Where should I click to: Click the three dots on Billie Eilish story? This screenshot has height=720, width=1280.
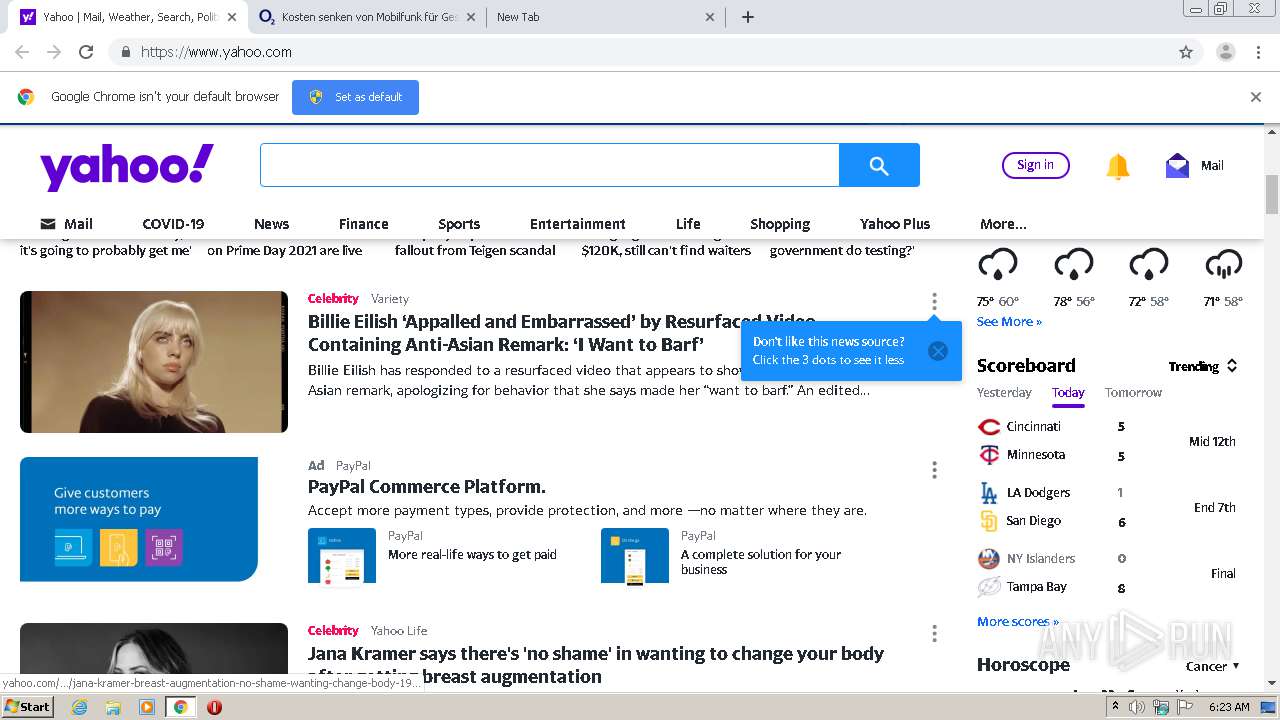[x=934, y=301]
